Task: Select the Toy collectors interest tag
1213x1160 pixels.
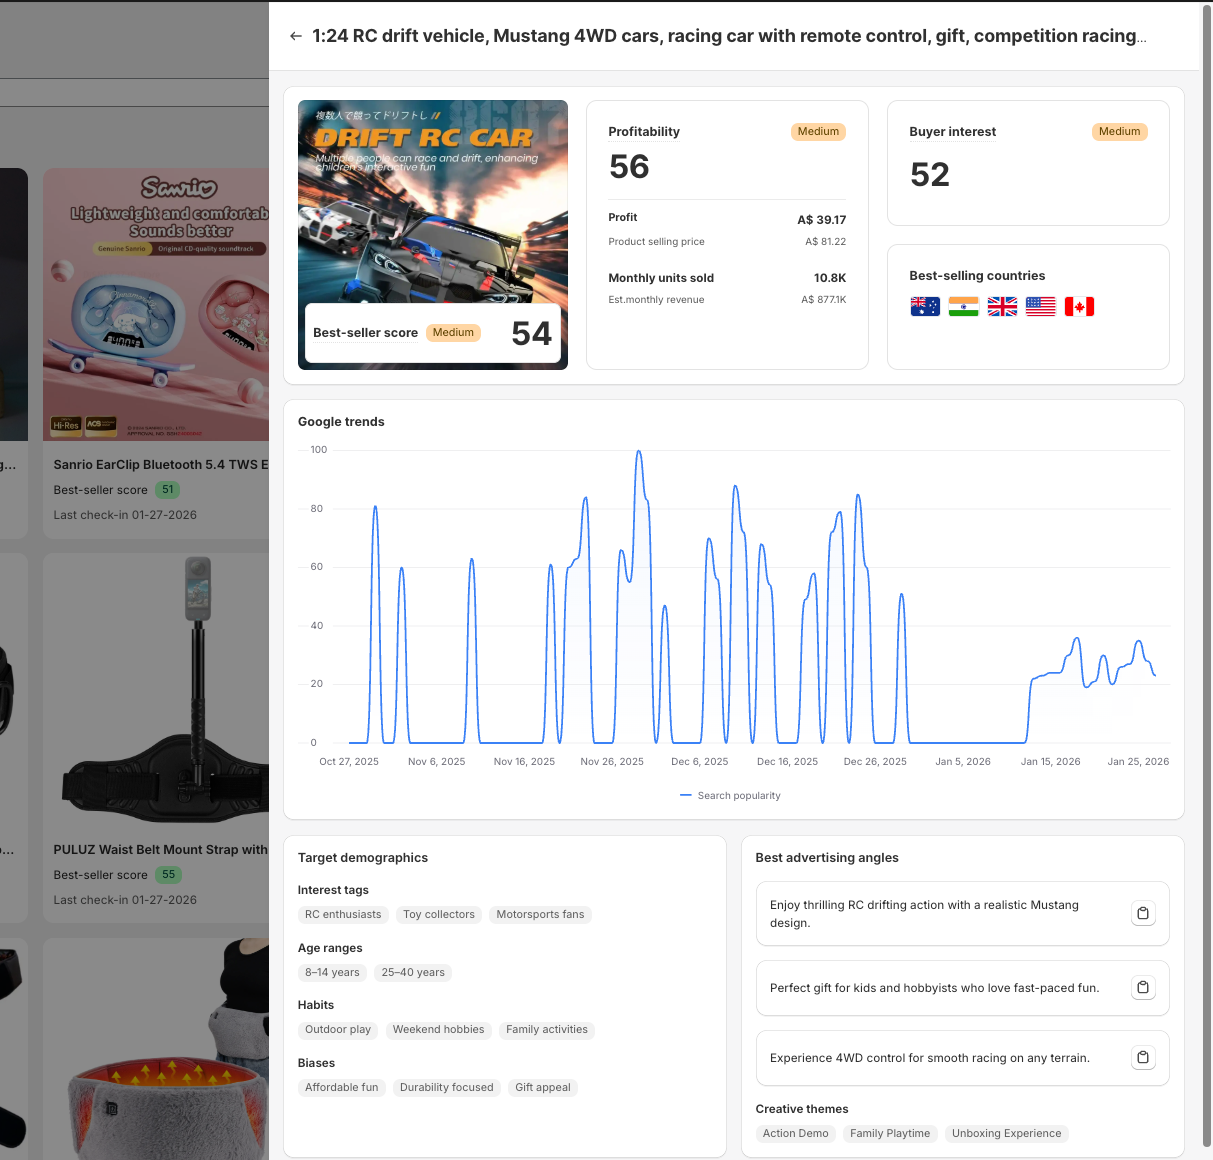Action: 439,915
